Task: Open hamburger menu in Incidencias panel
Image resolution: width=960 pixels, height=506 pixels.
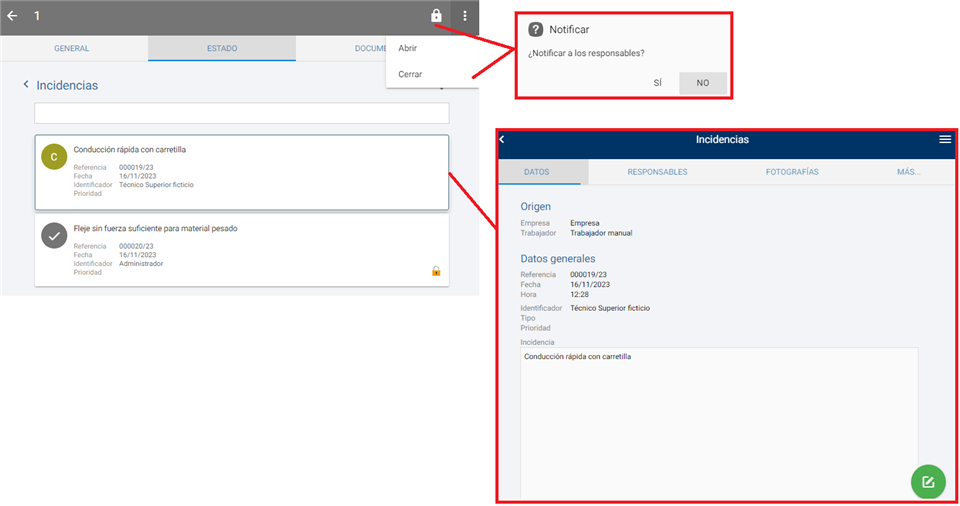Action: (945, 140)
